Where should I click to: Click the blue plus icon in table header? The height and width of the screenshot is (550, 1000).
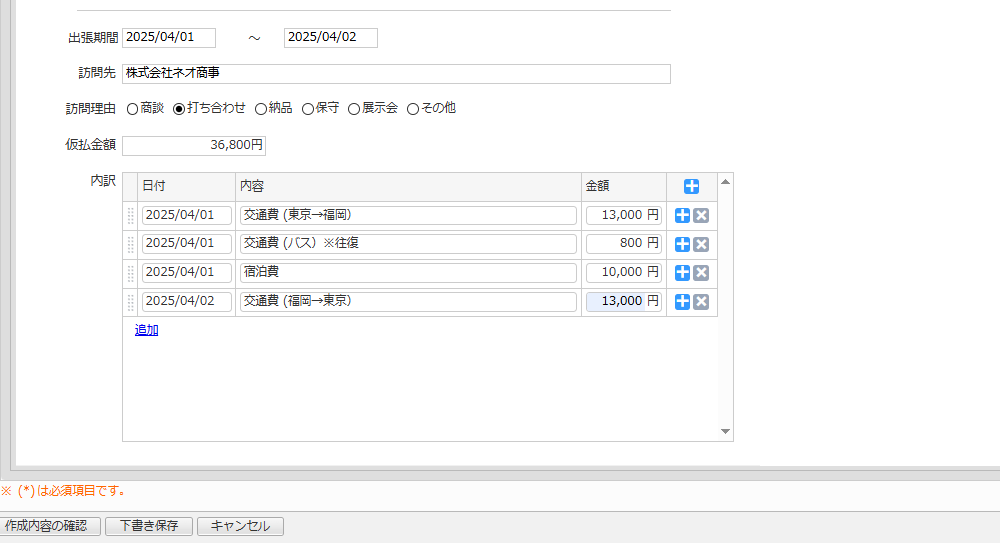tap(691, 186)
